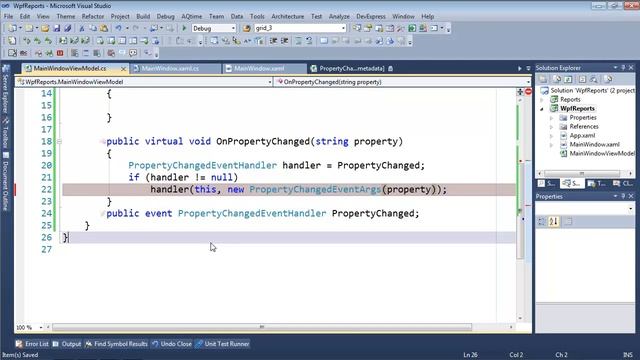Open the Find Symbol Results tab

click(117, 344)
